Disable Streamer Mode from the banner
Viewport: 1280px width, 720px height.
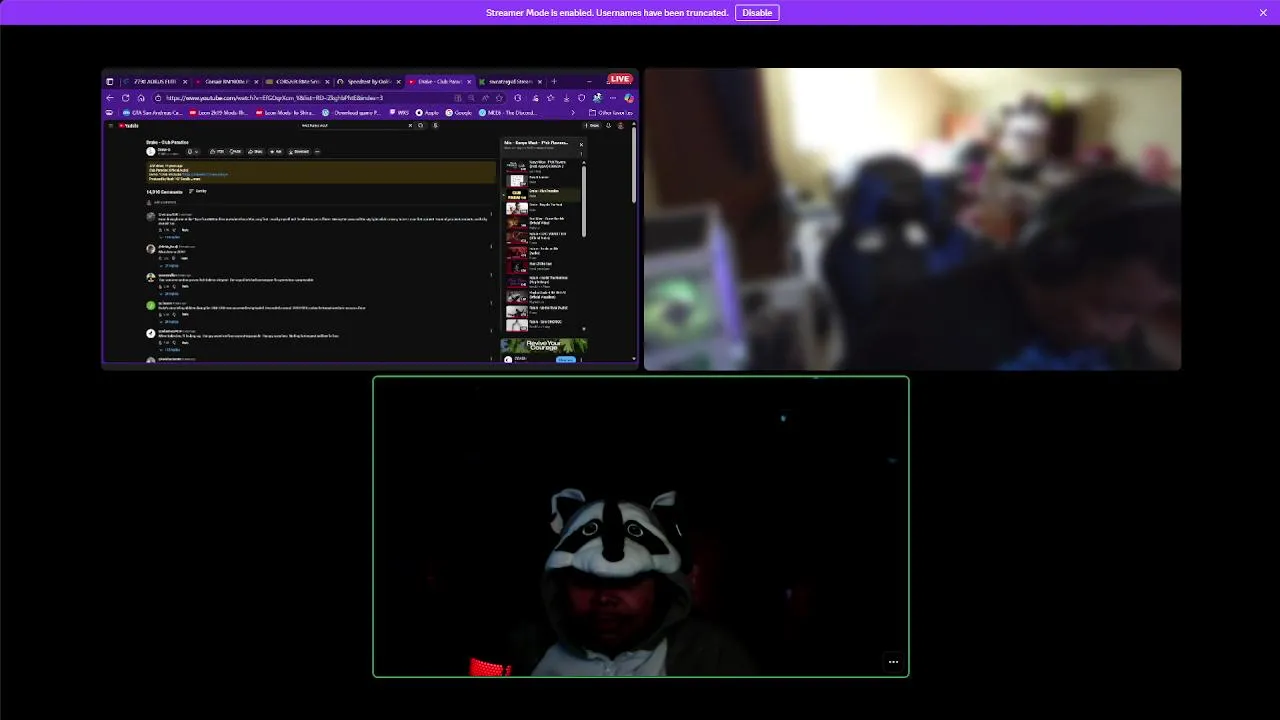[757, 12]
